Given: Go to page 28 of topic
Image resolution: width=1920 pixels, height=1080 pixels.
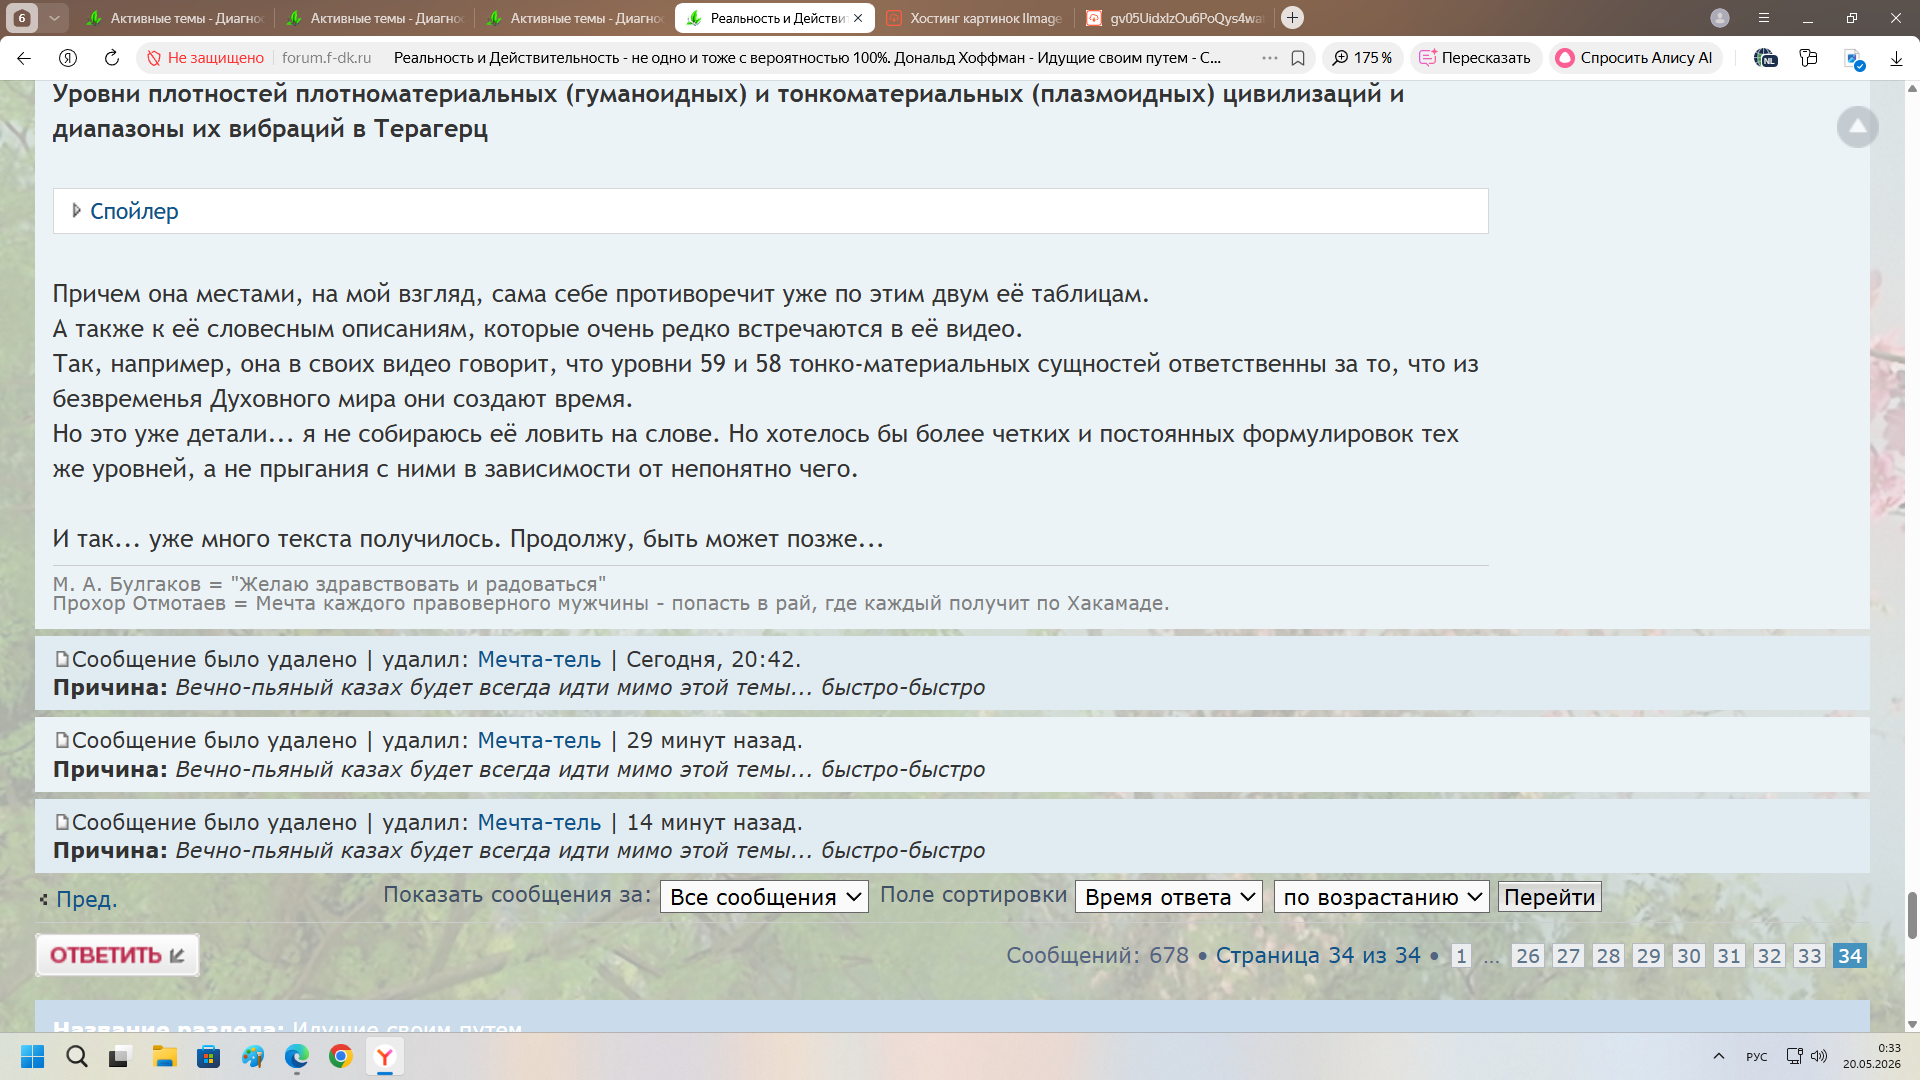Looking at the screenshot, I should (x=1608, y=956).
